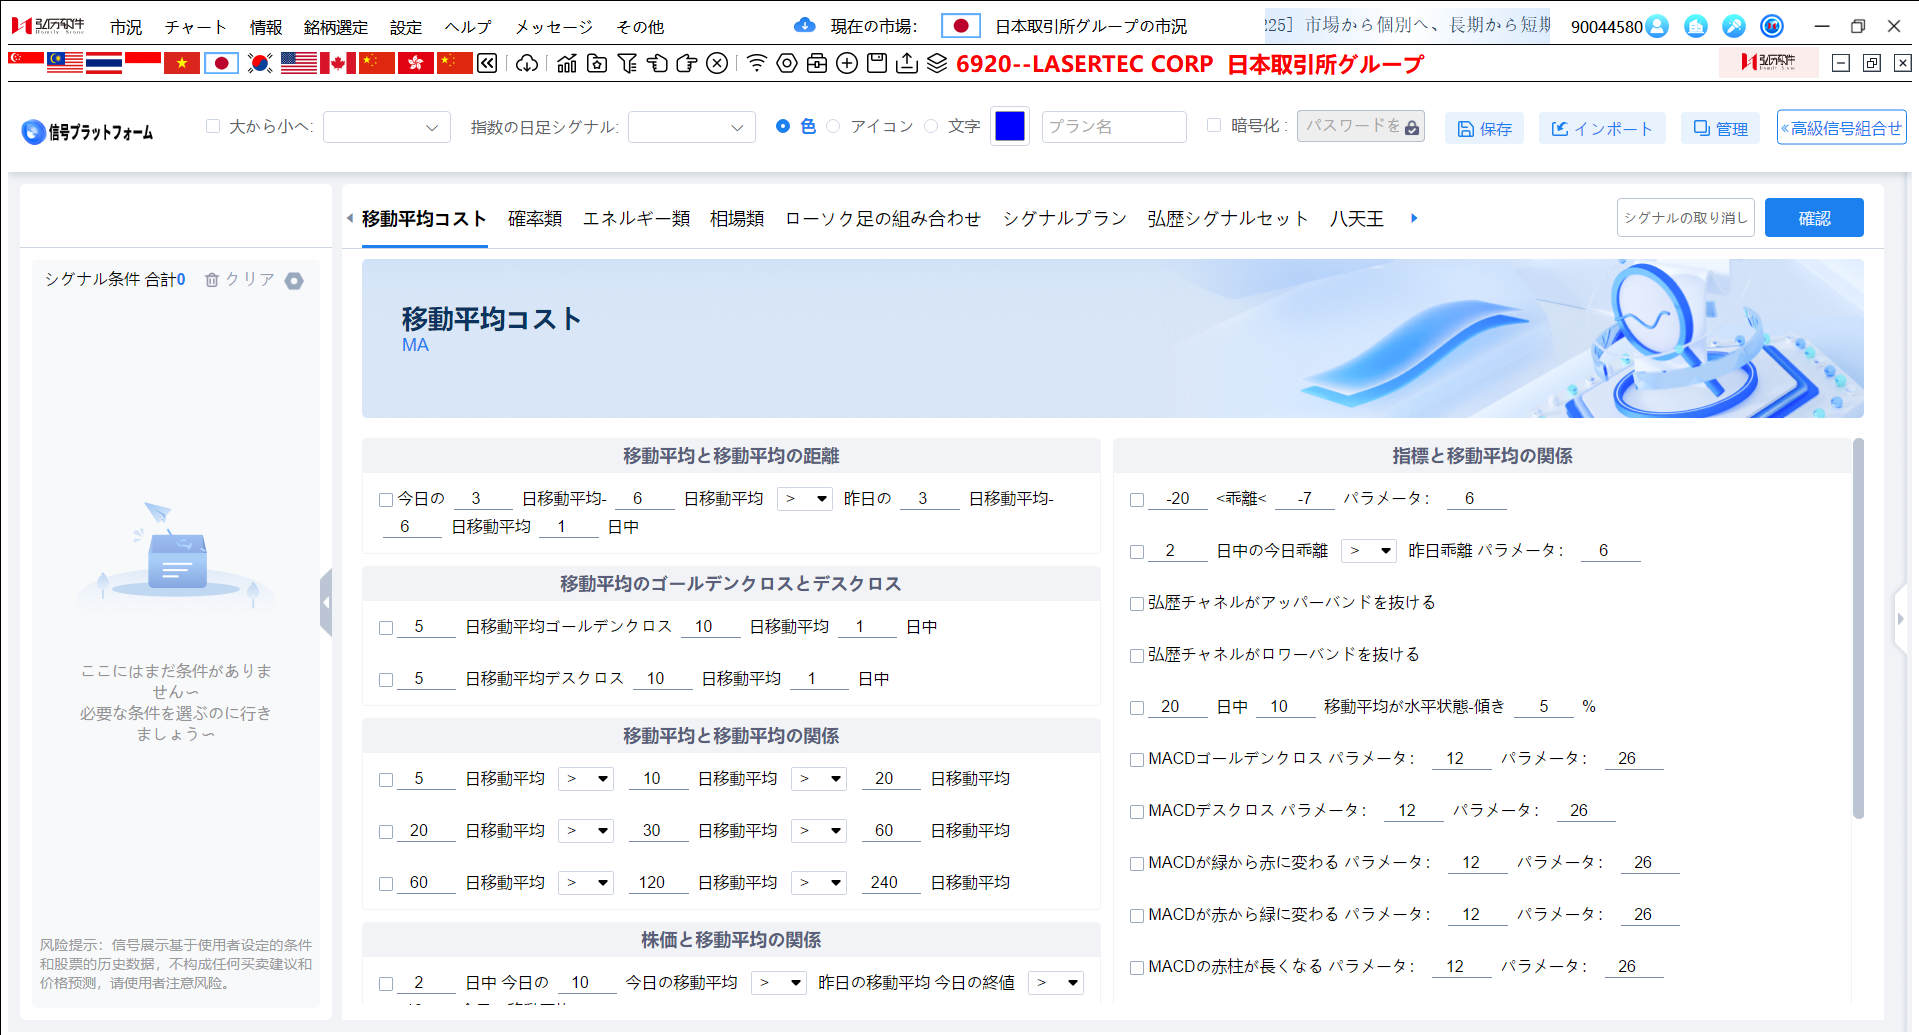Open operator dropdown before 240 日移動平均
This screenshot has height=1035, width=1919.
(x=819, y=882)
